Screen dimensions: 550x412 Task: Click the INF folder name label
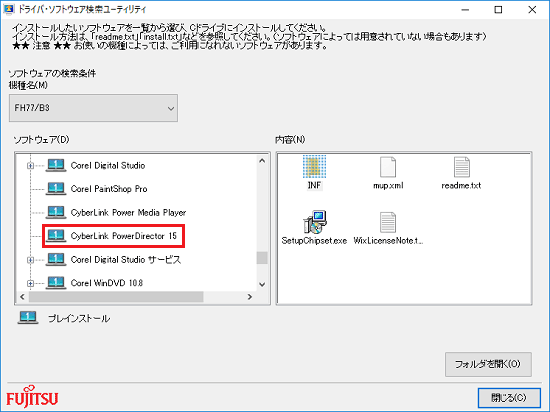pos(314,185)
